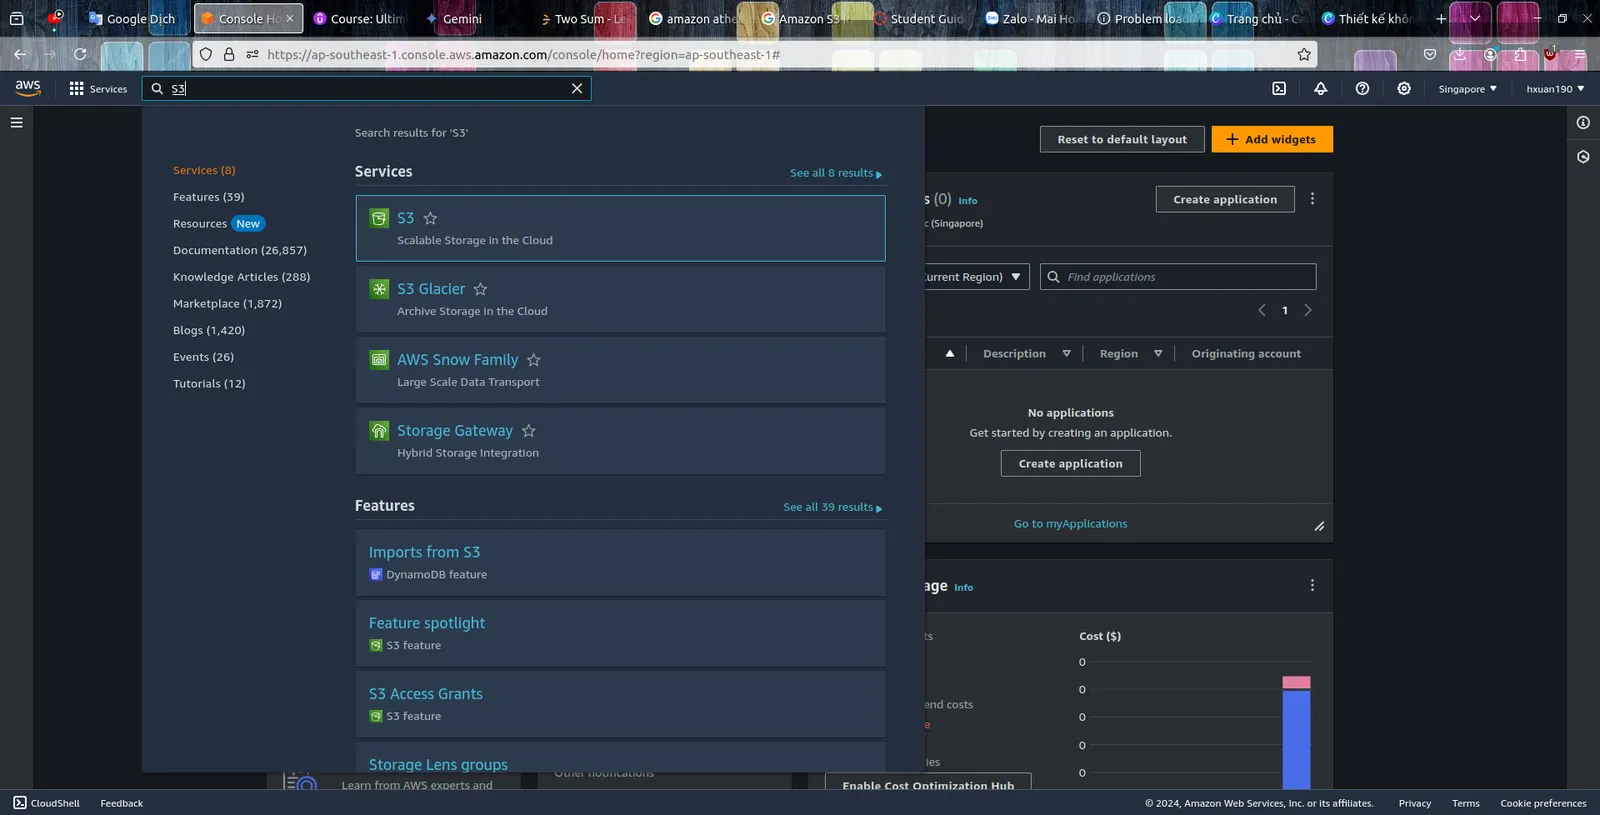Click the Add widgets button
1600x815 pixels.
(1272, 140)
